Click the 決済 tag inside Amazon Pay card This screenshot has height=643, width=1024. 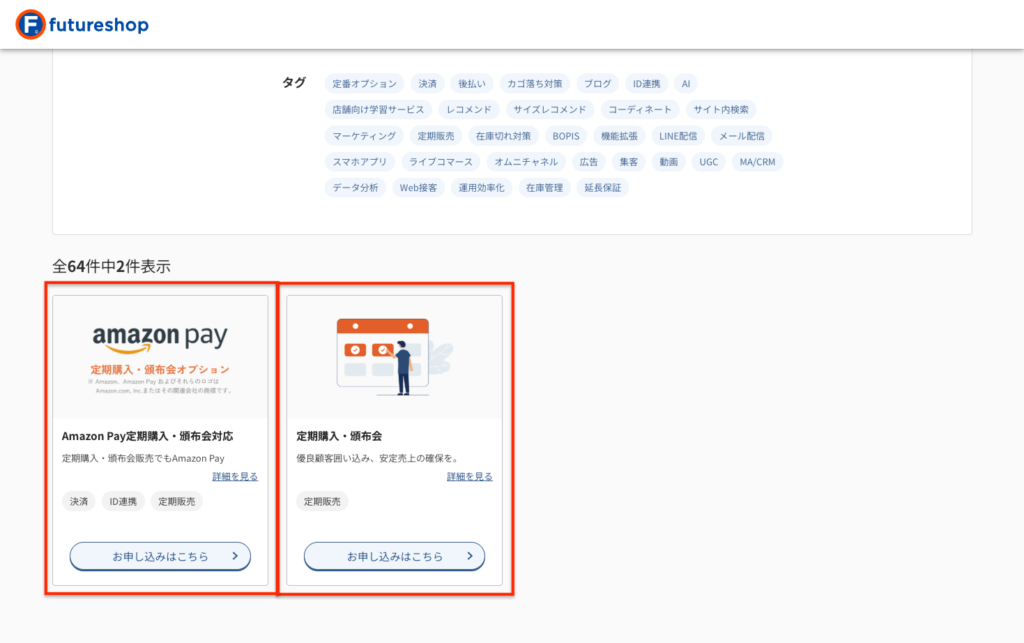tap(78, 501)
